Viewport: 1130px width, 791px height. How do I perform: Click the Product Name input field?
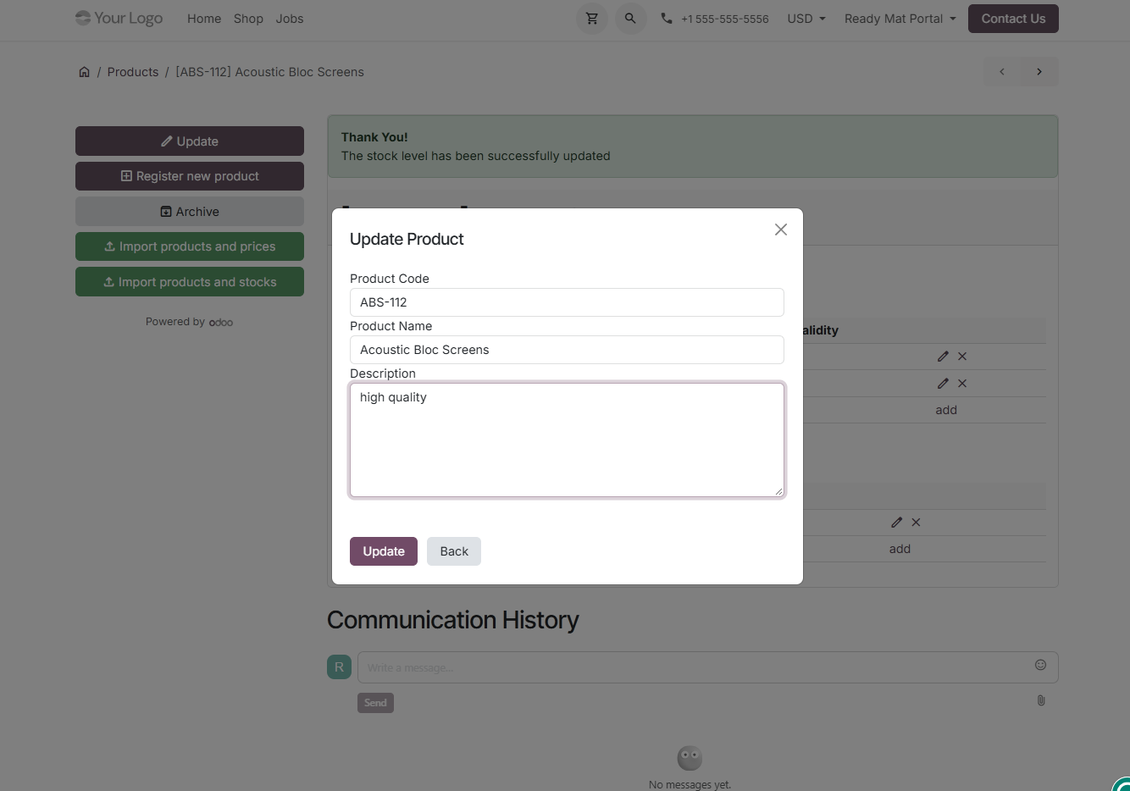(x=566, y=350)
